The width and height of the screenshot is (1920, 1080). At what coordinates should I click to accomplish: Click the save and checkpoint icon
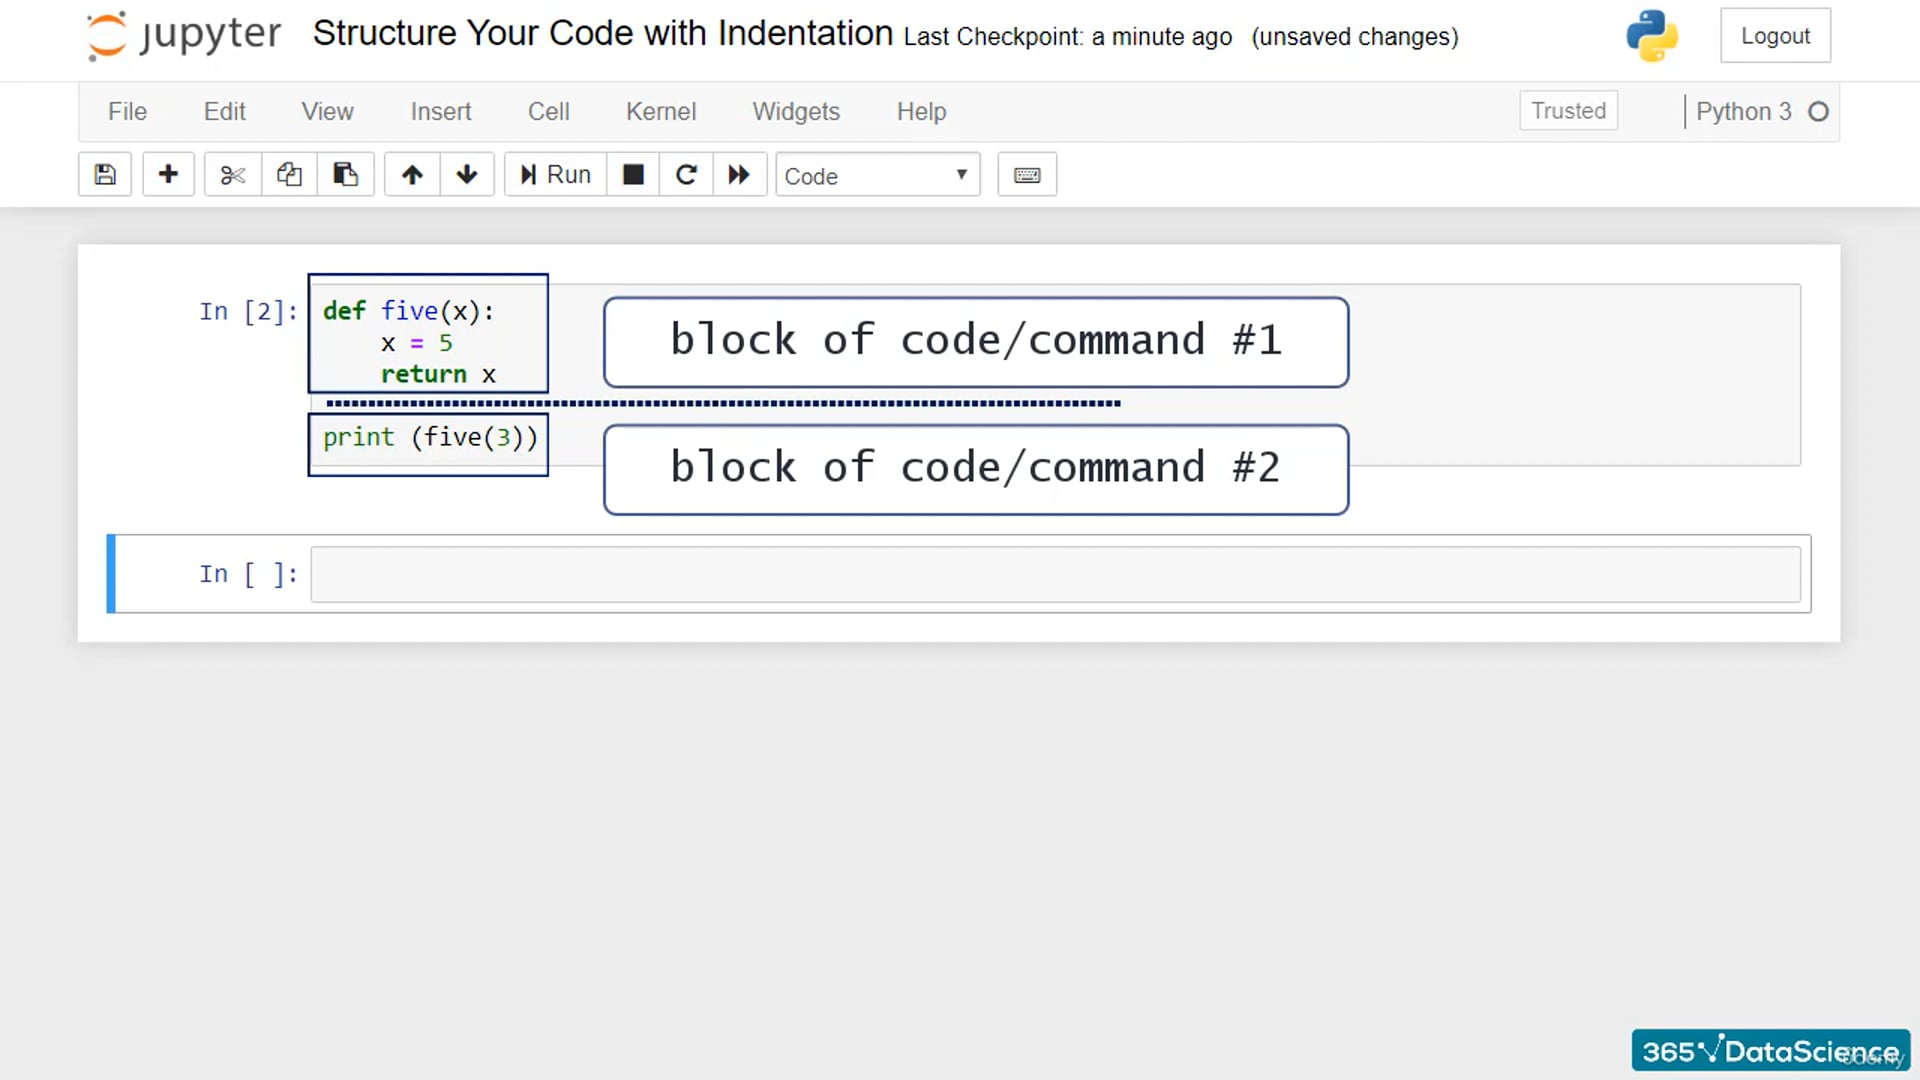[x=105, y=175]
